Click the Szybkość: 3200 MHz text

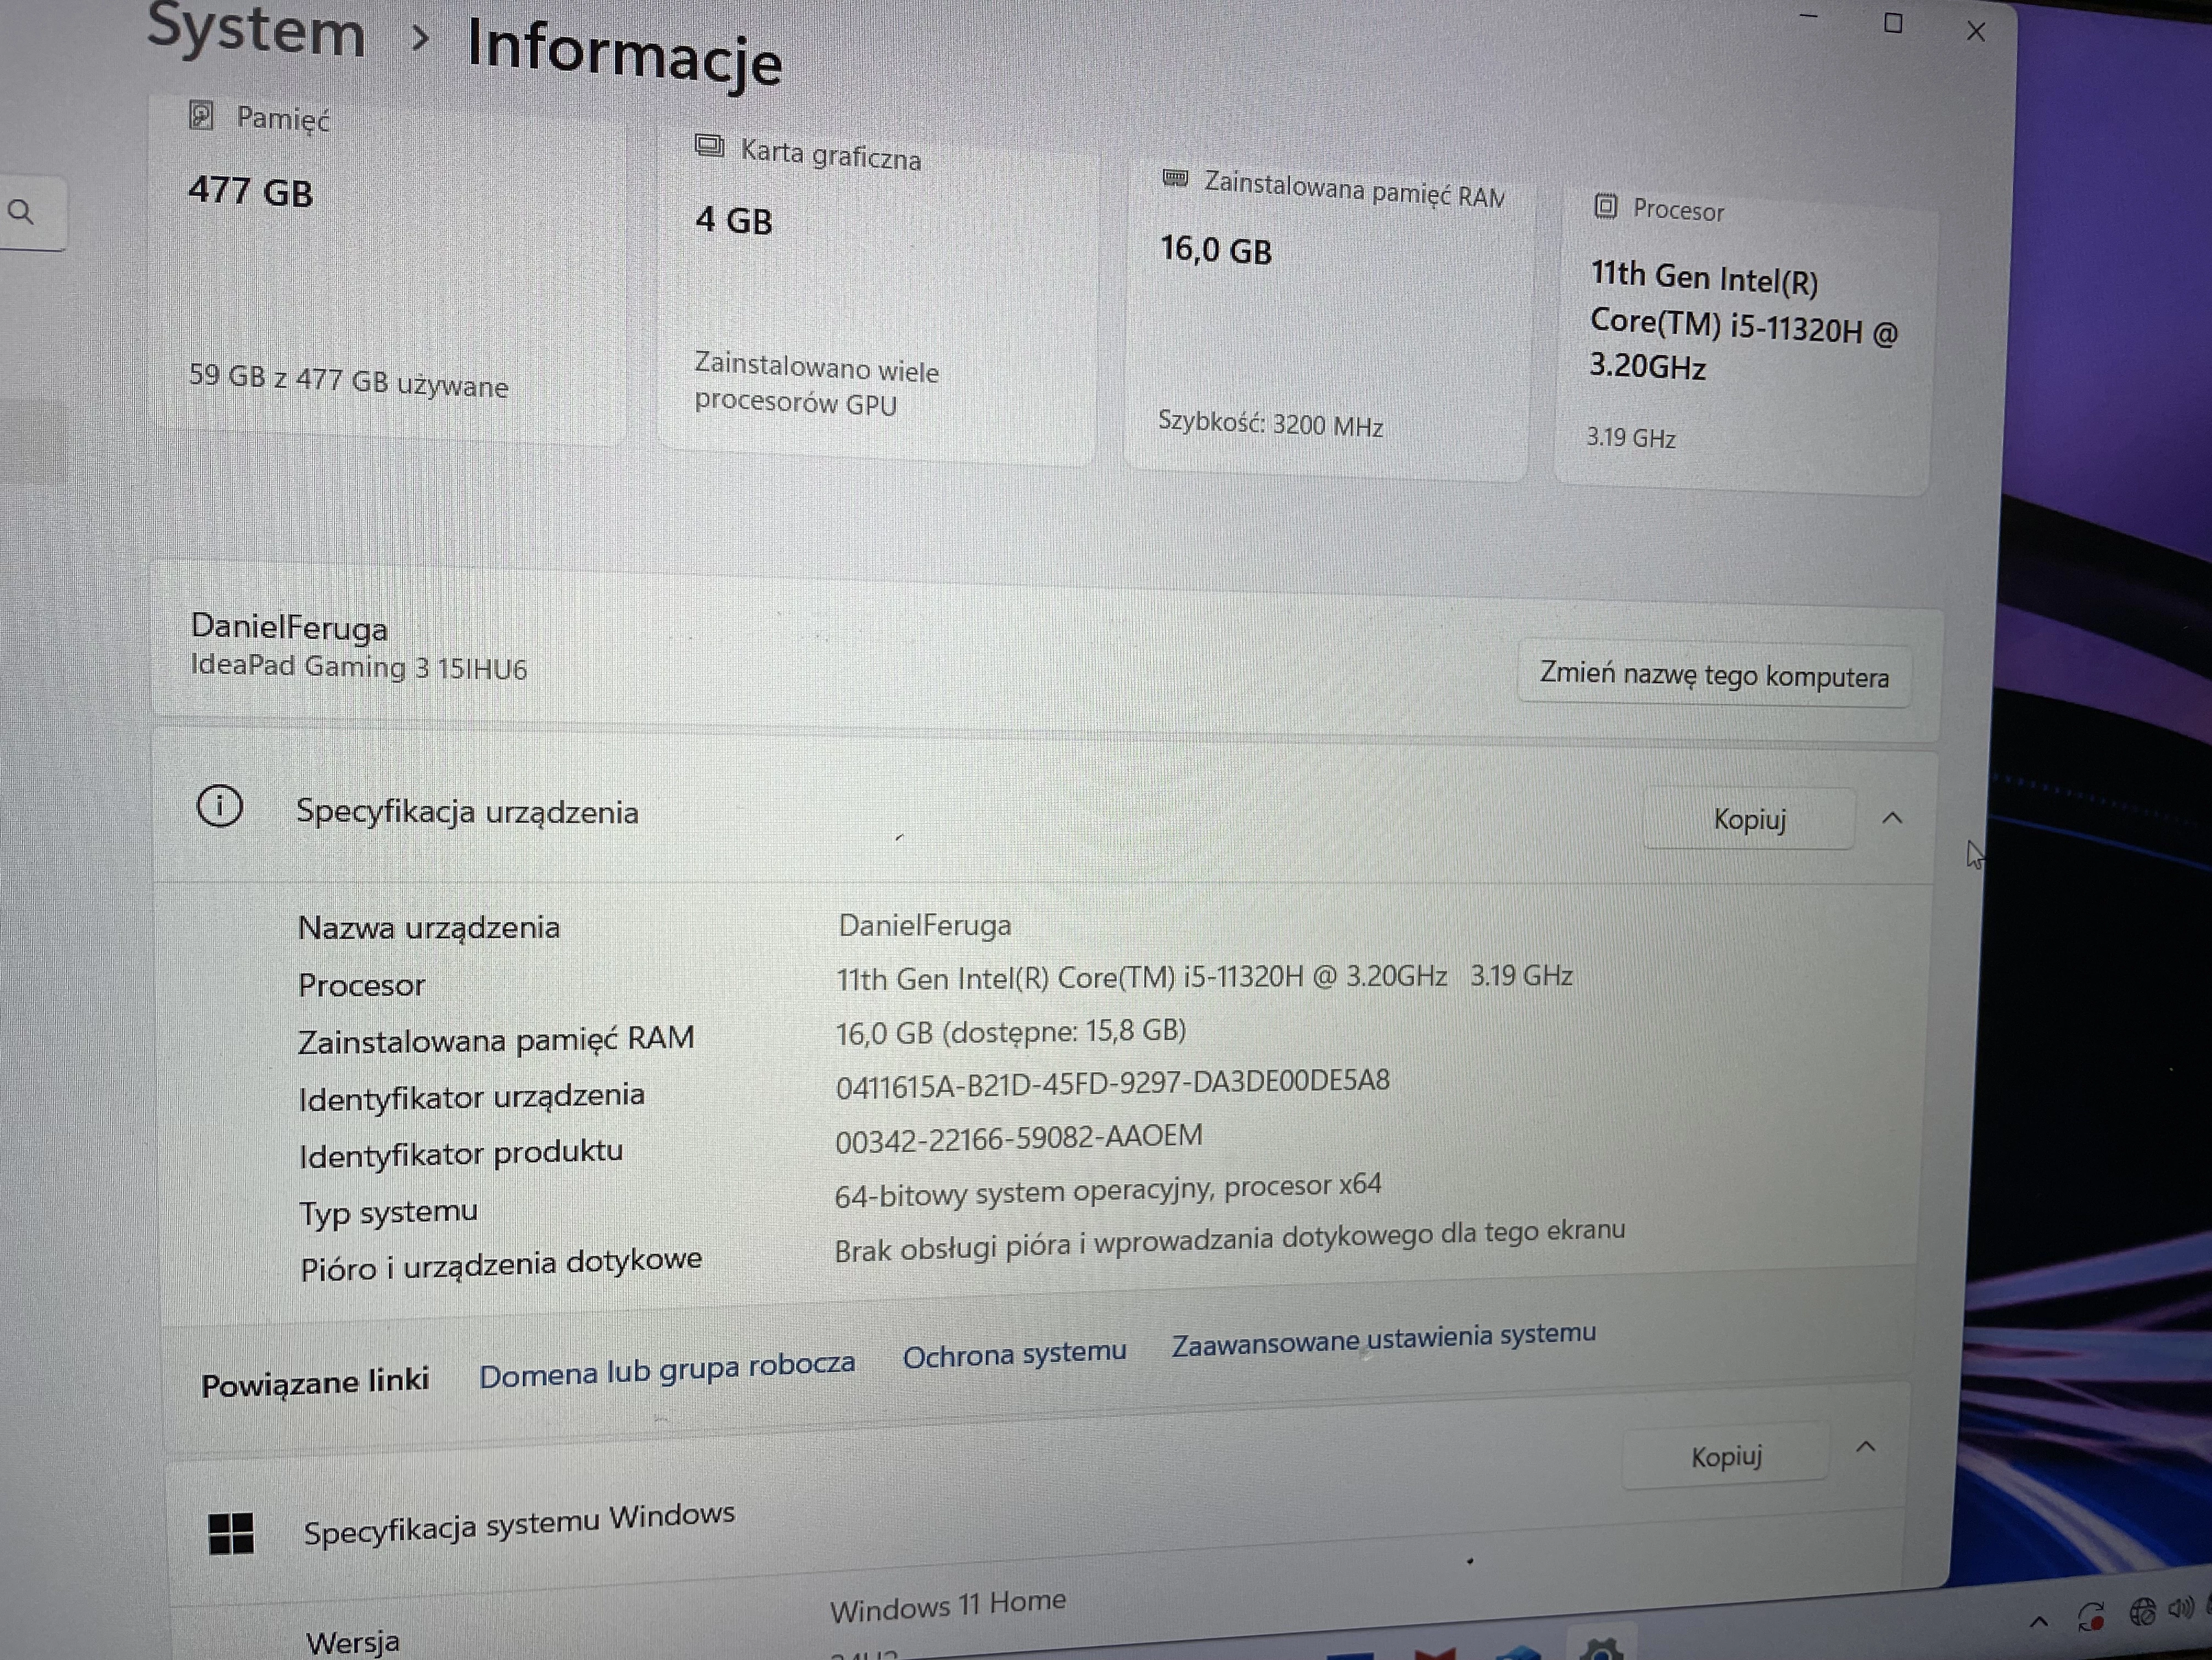click(1271, 423)
